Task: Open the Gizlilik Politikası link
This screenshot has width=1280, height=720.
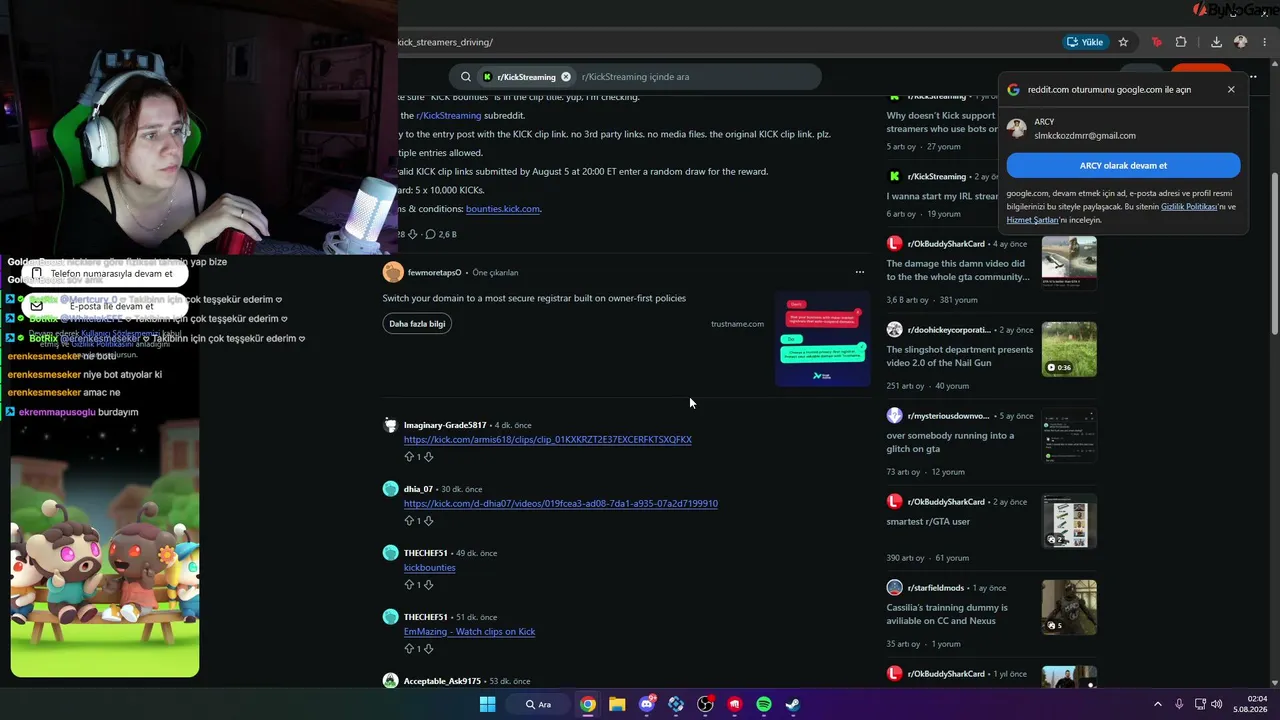Action: (1189, 207)
